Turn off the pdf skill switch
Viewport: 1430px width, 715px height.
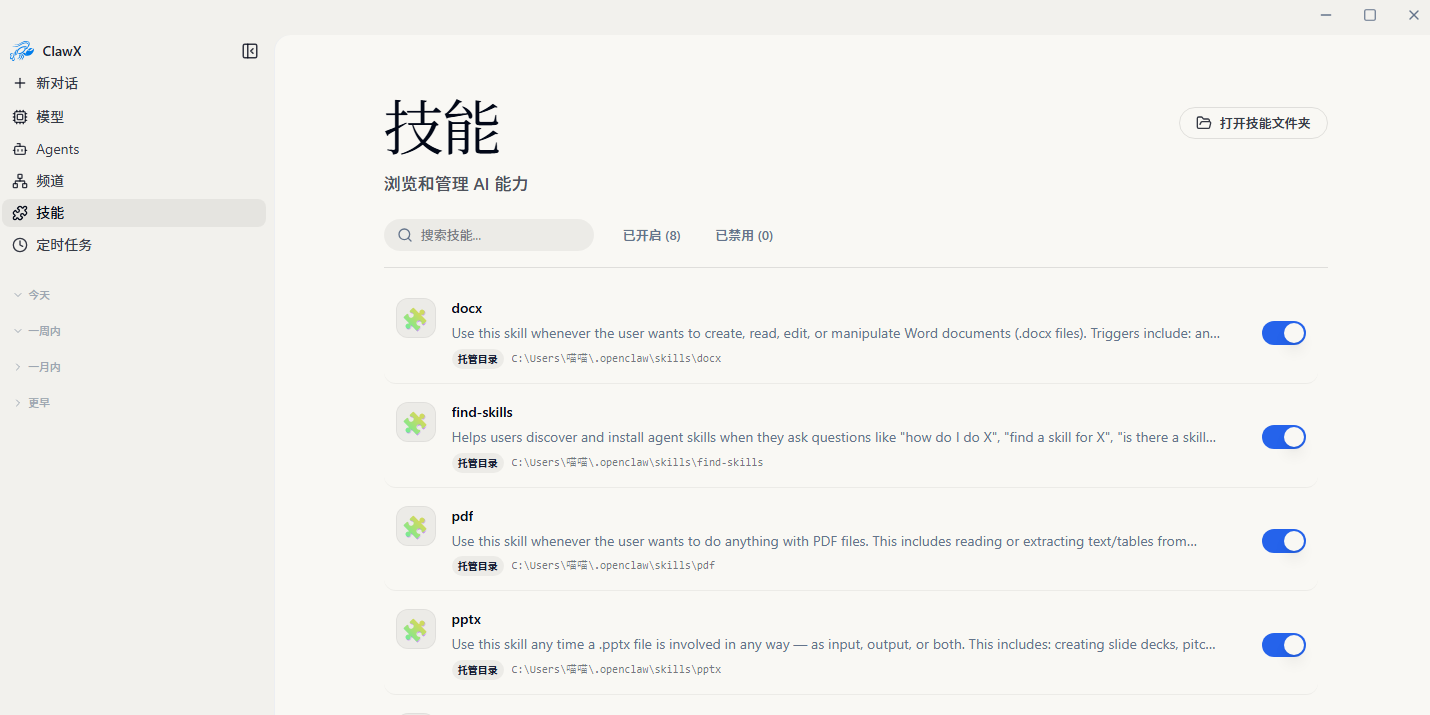[1284, 541]
